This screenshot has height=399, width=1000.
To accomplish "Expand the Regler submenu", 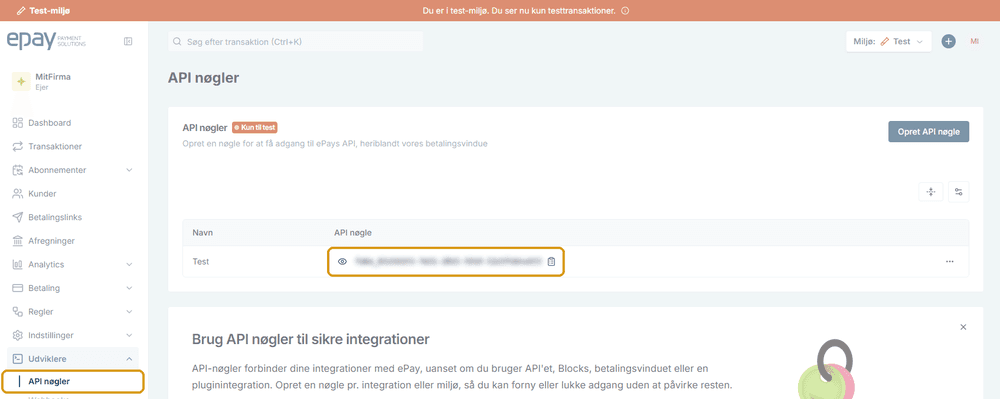I will 129,312.
